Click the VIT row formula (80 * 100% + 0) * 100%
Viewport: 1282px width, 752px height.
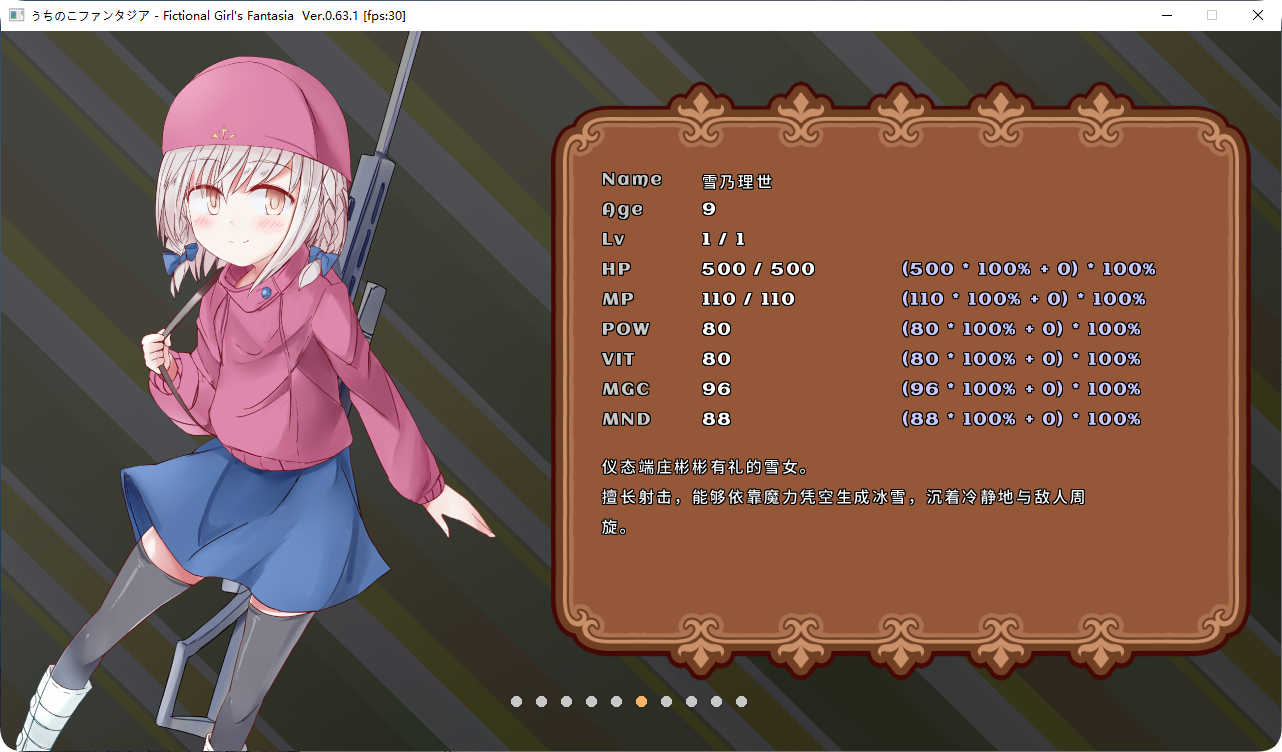pos(1021,359)
